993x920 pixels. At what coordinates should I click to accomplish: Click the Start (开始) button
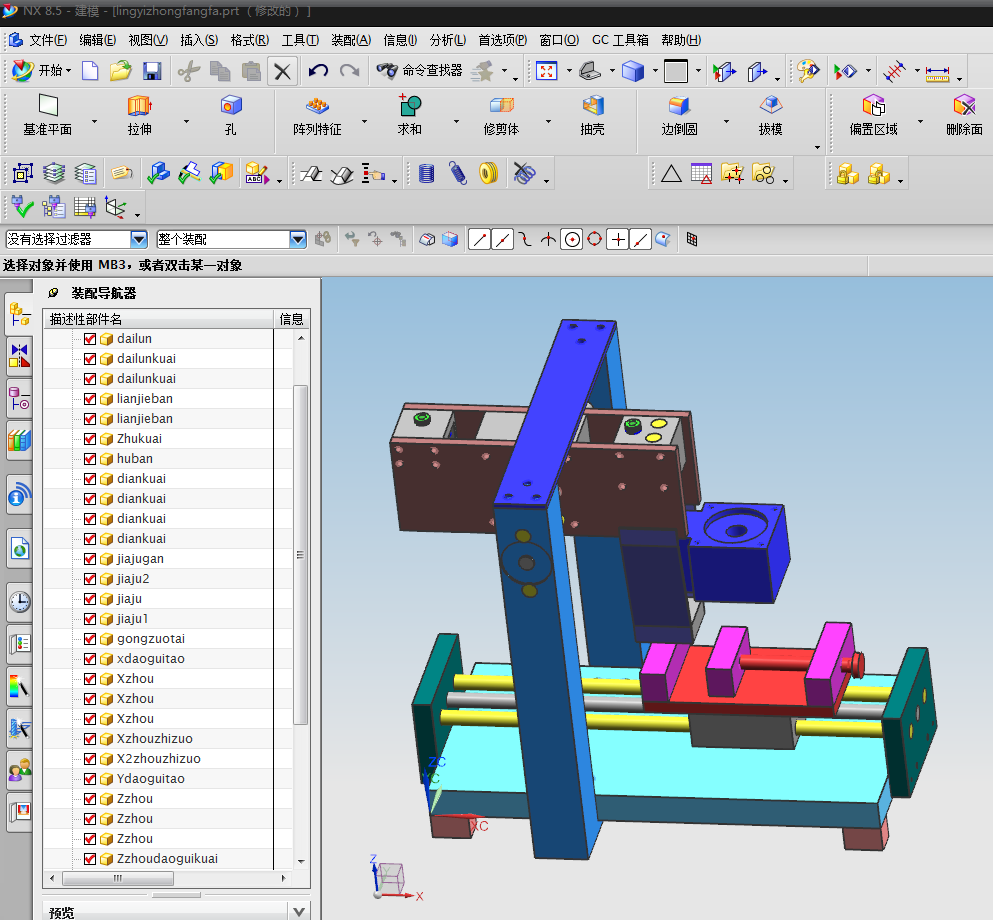tap(41, 70)
